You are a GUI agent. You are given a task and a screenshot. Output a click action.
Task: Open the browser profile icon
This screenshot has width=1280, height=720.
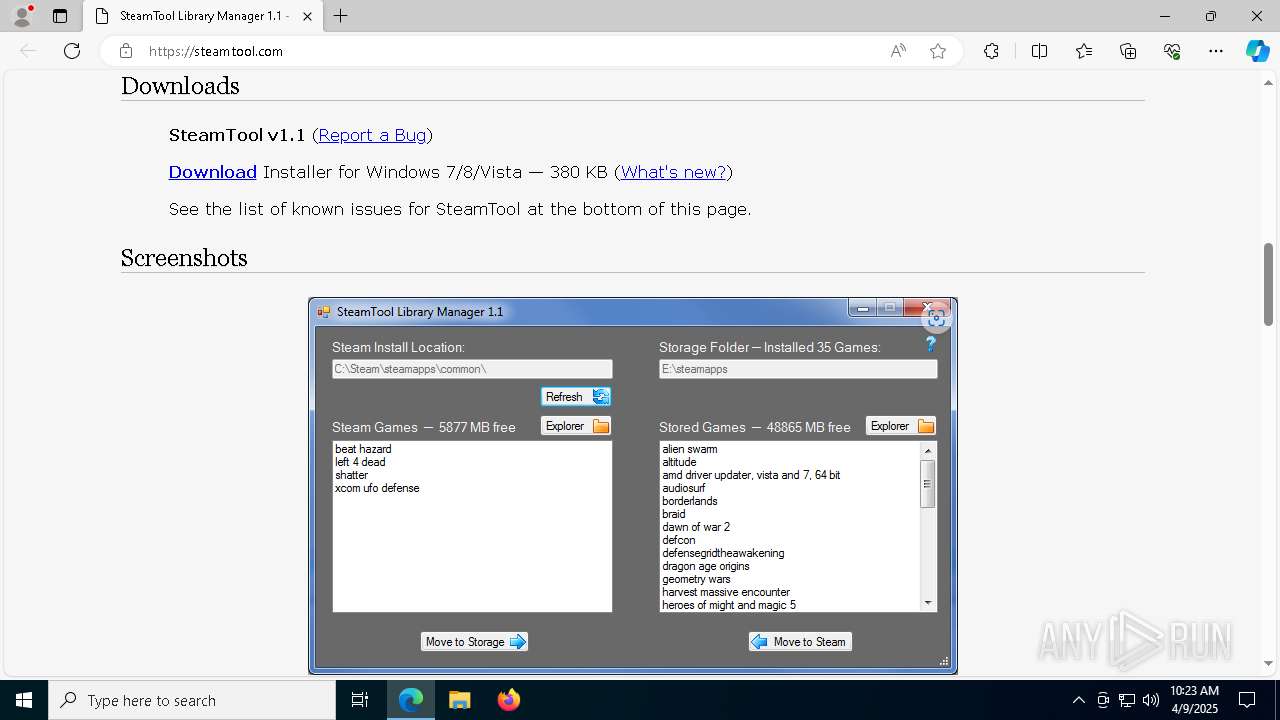click(x=22, y=16)
